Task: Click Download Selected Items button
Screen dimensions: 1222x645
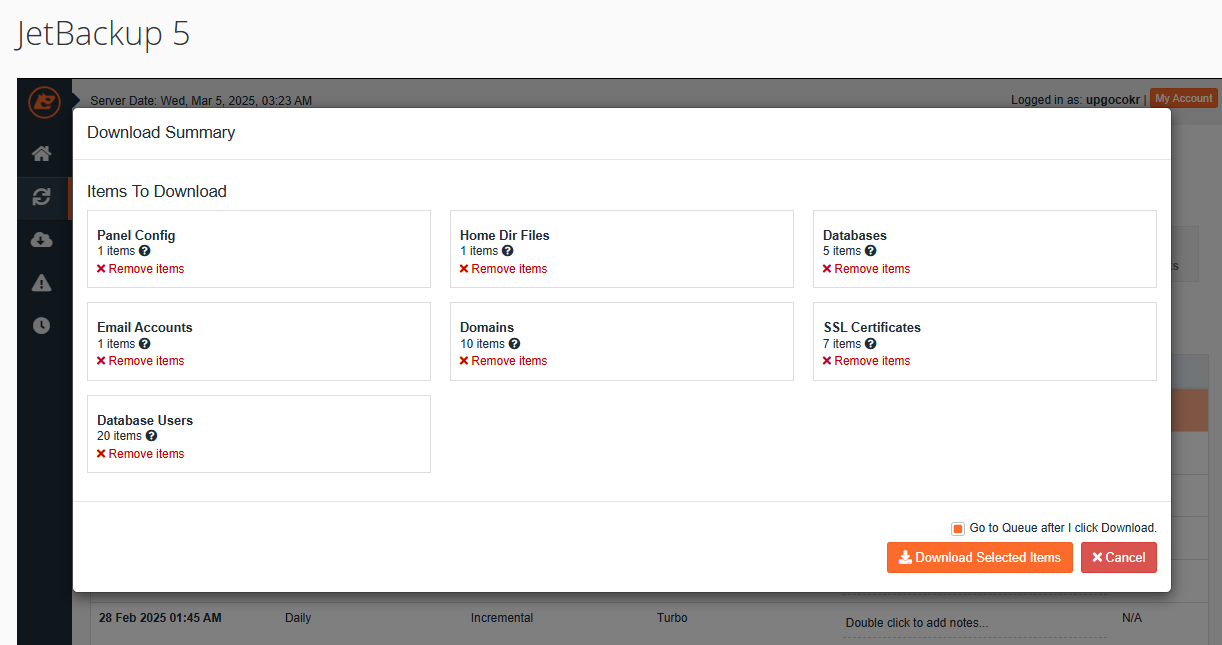Action: coord(980,558)
